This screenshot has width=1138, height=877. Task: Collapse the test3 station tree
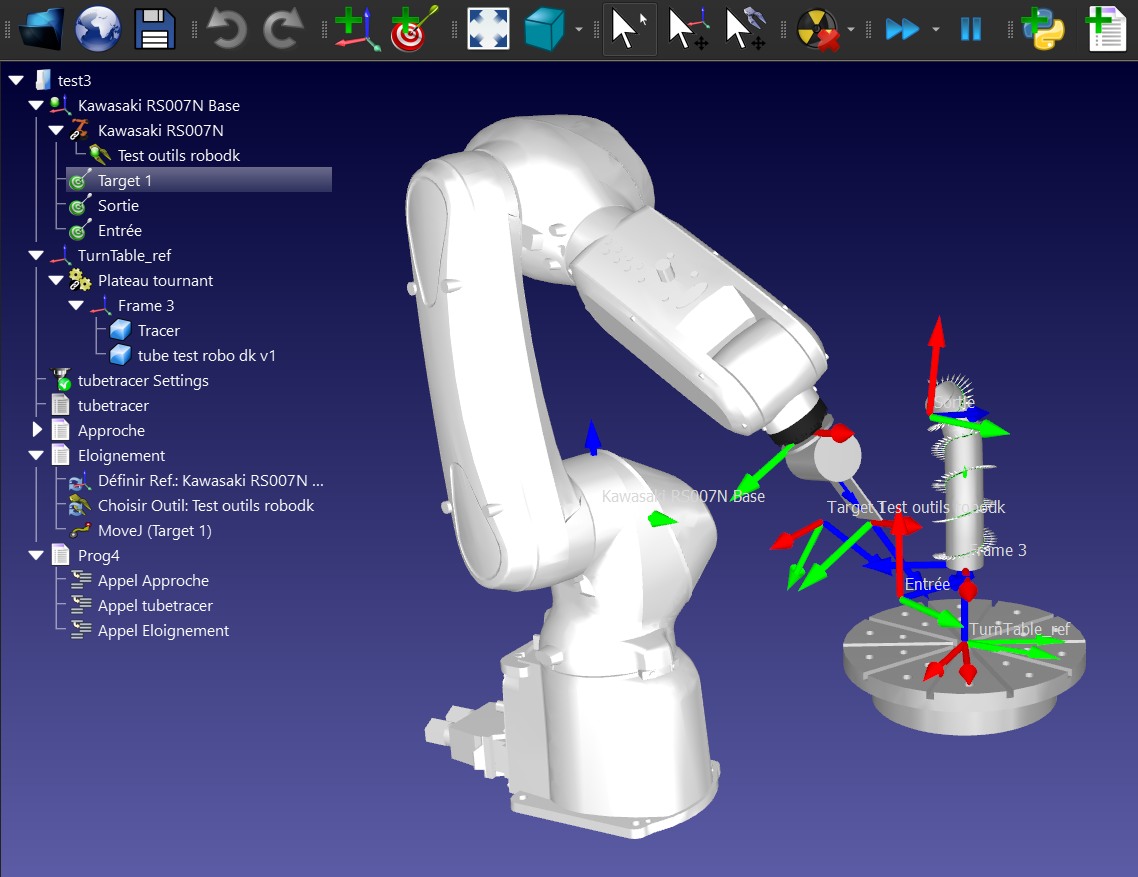pyautogui.click(x=17, y=81)
